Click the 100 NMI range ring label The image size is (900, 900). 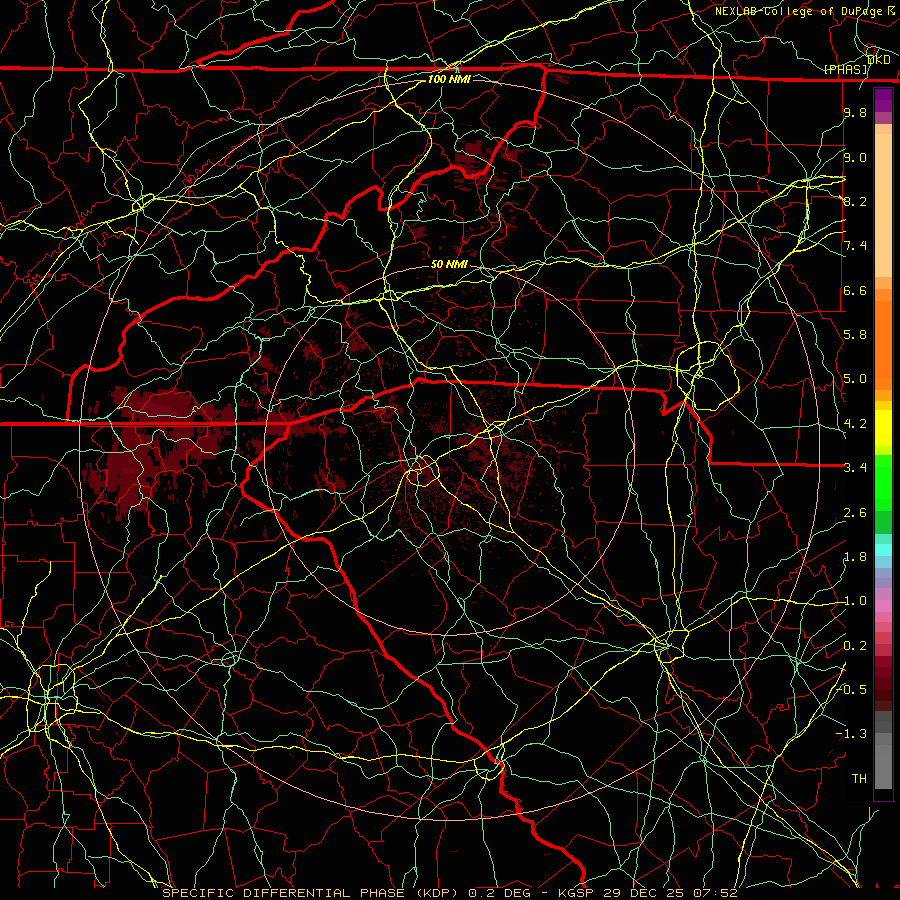[x=449, y=79]
